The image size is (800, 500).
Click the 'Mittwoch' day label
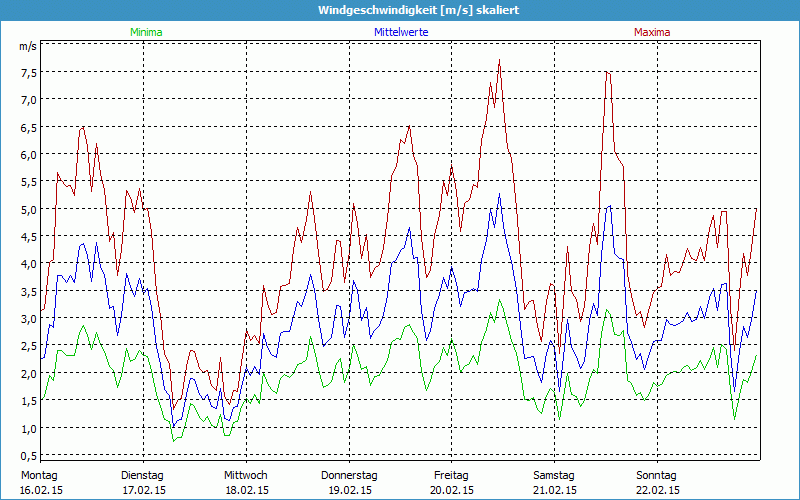click(246, 476)
